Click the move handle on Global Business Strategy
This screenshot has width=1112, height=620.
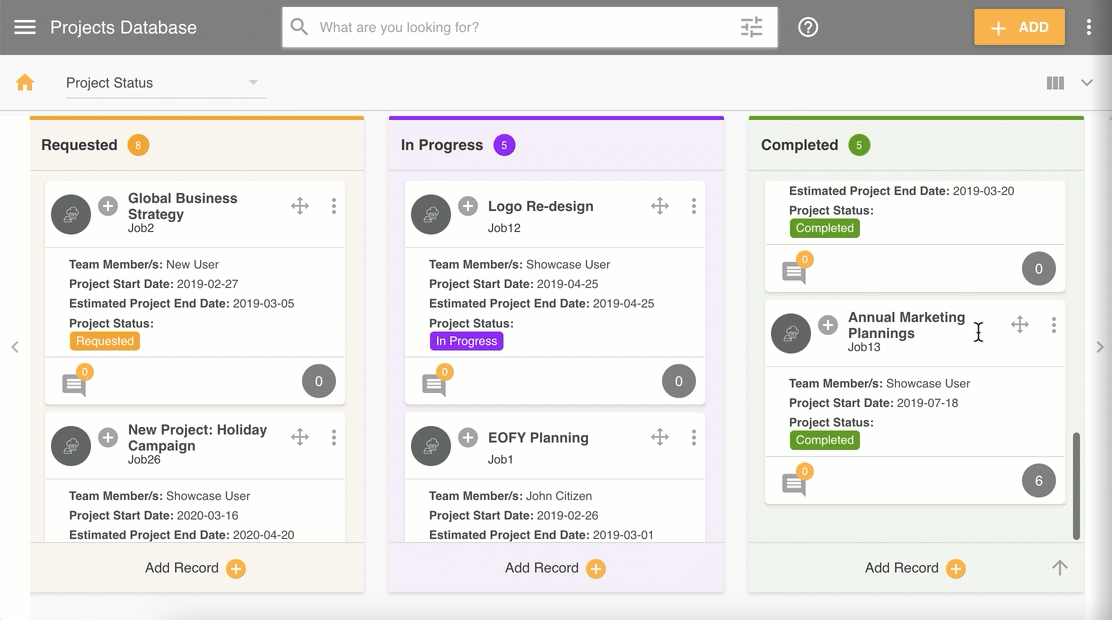click(x=300, y=206)
